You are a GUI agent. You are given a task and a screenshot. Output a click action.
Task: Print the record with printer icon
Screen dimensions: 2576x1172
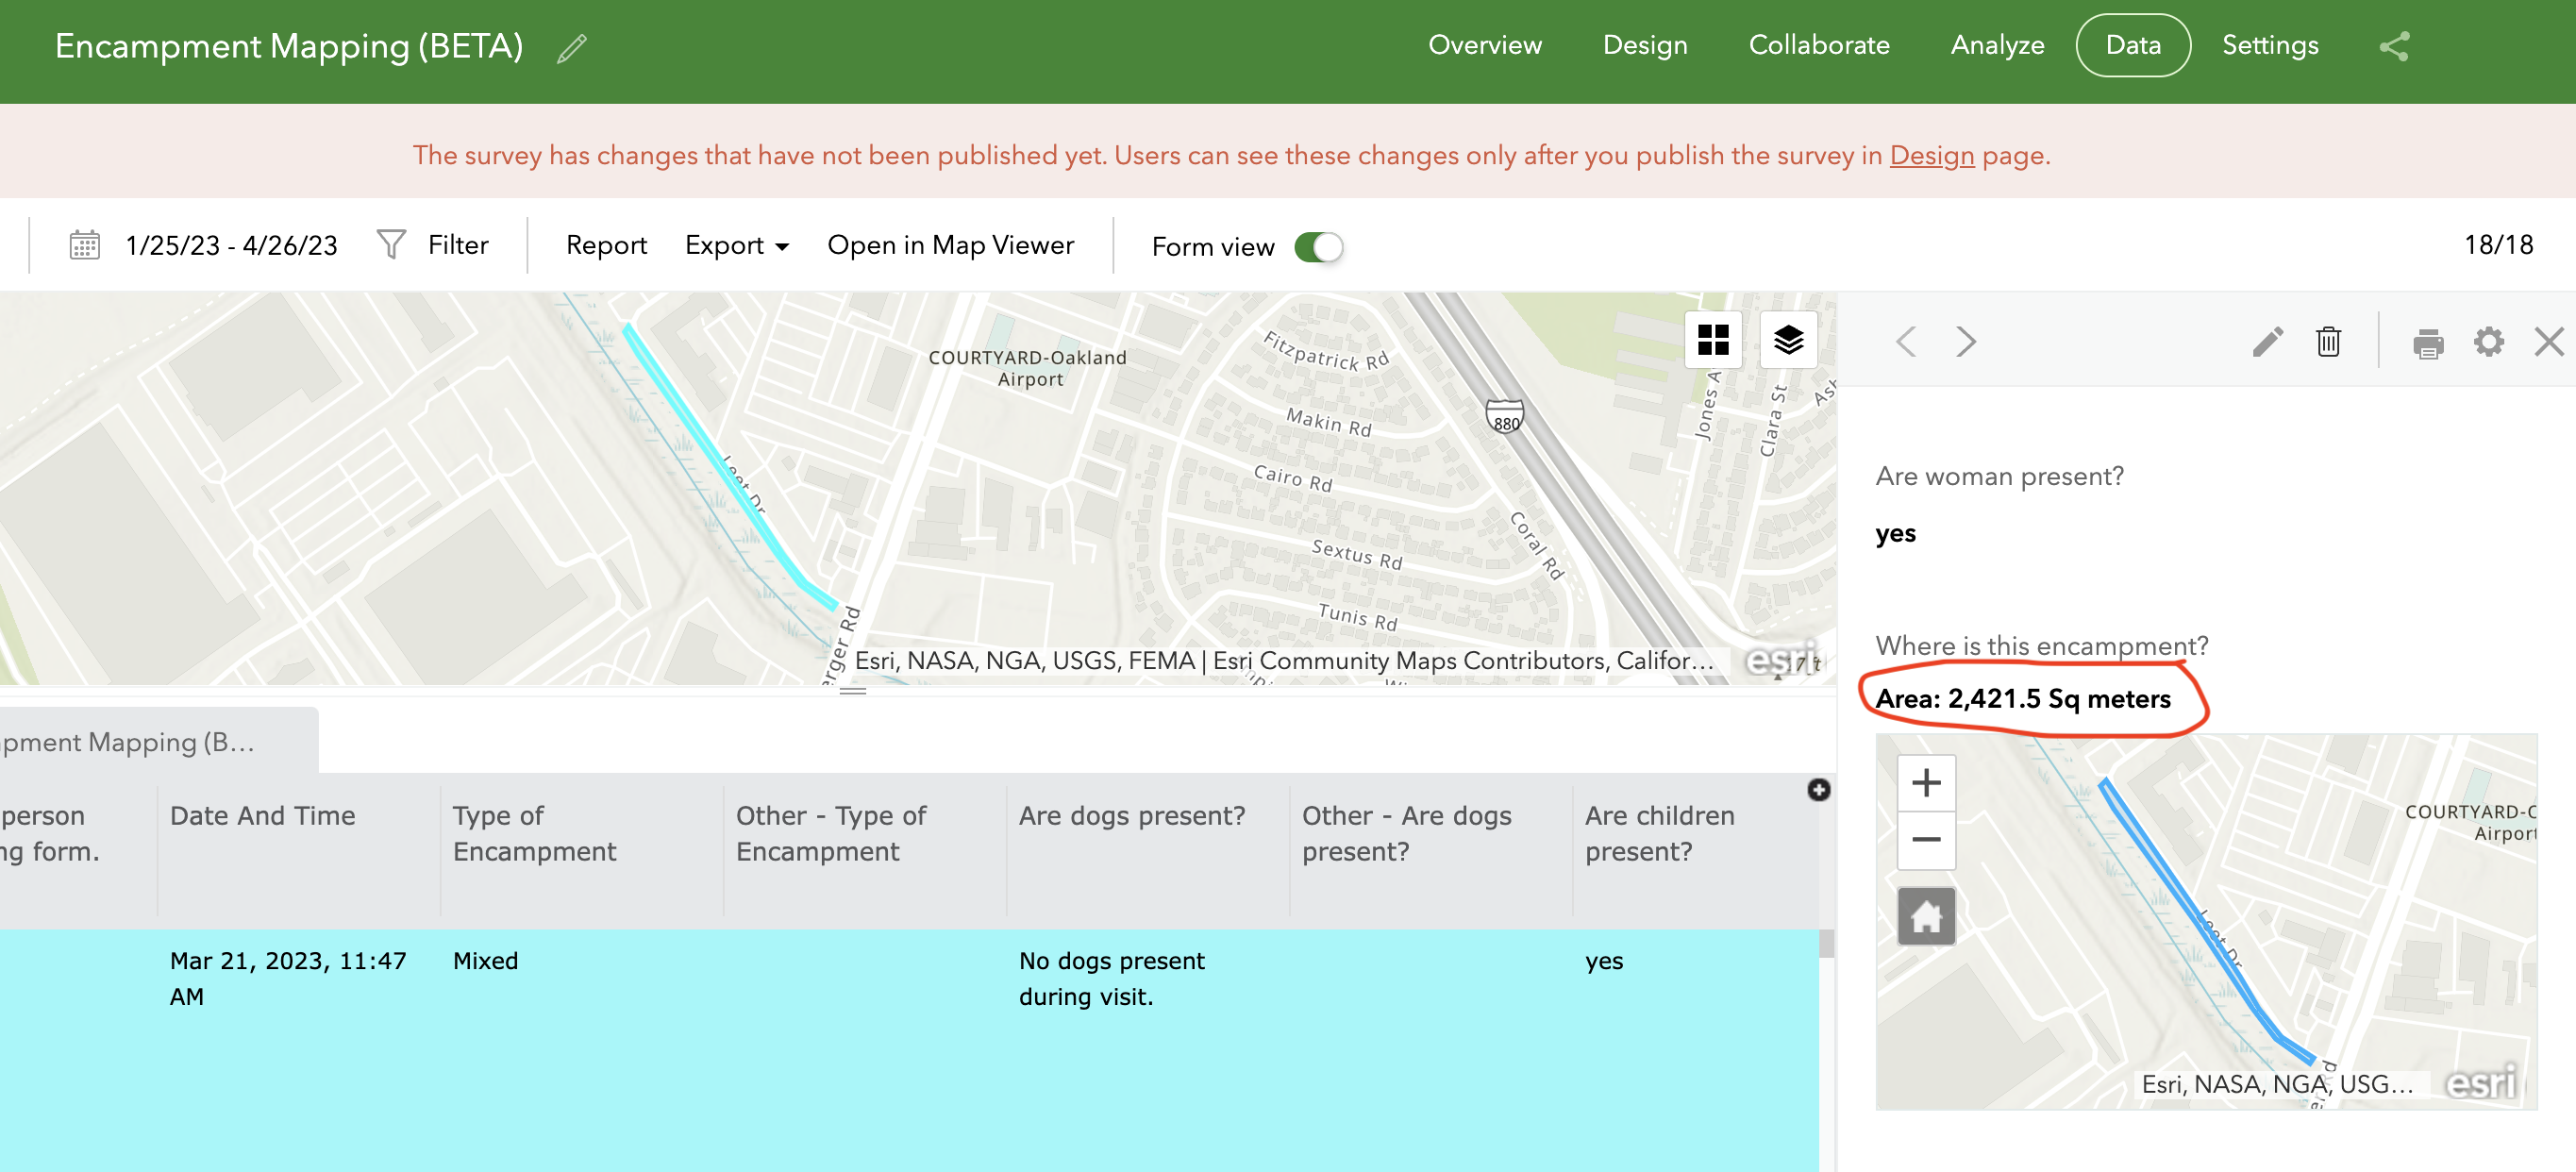coord(2428,343)
